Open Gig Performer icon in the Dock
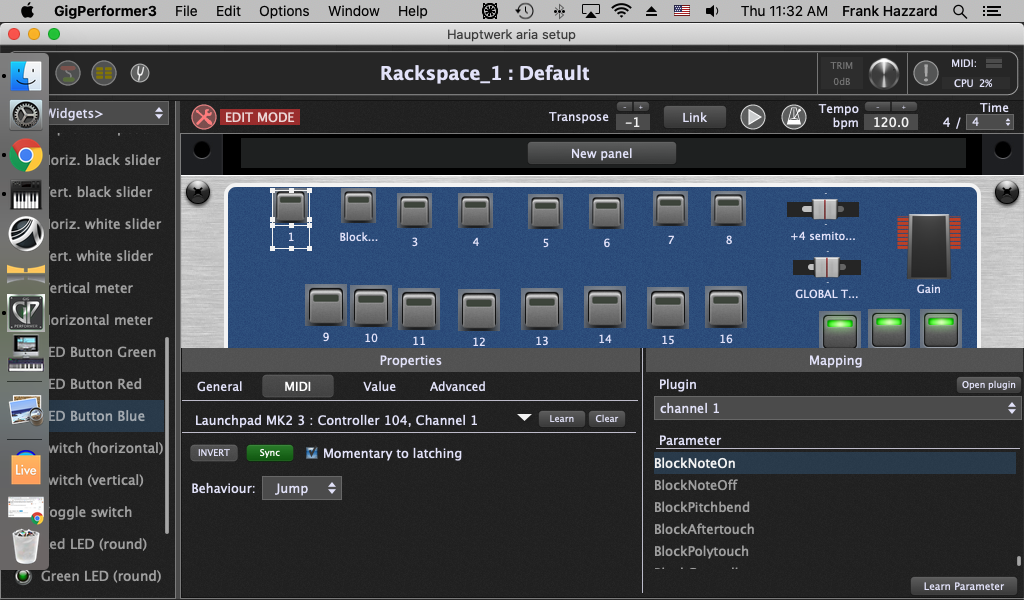This screenshot has width=1024, height=600. (26, 311)
